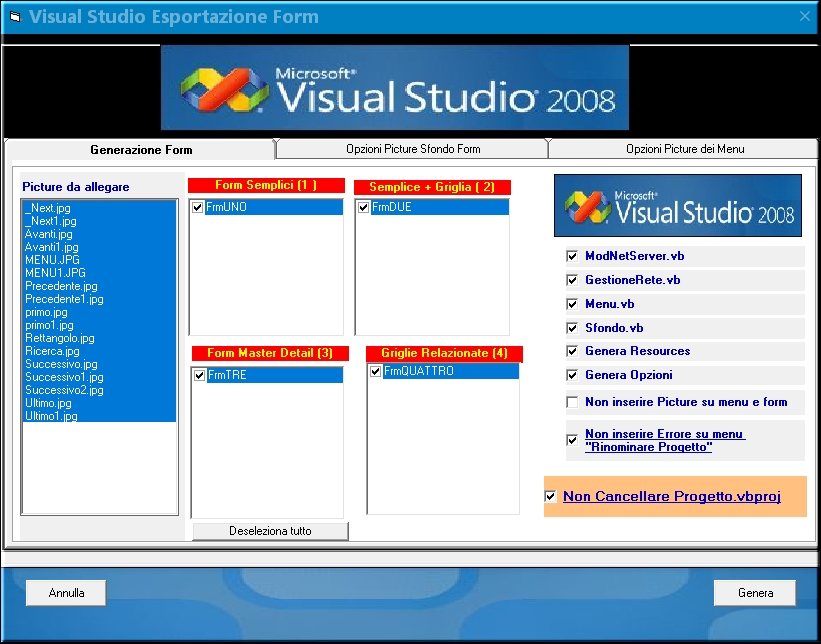The height and width of the screenshot is (644, 821).
Task: Click the large Visual Studio 2008 banner
Action: pyautogui.click(x=395, y=87)
